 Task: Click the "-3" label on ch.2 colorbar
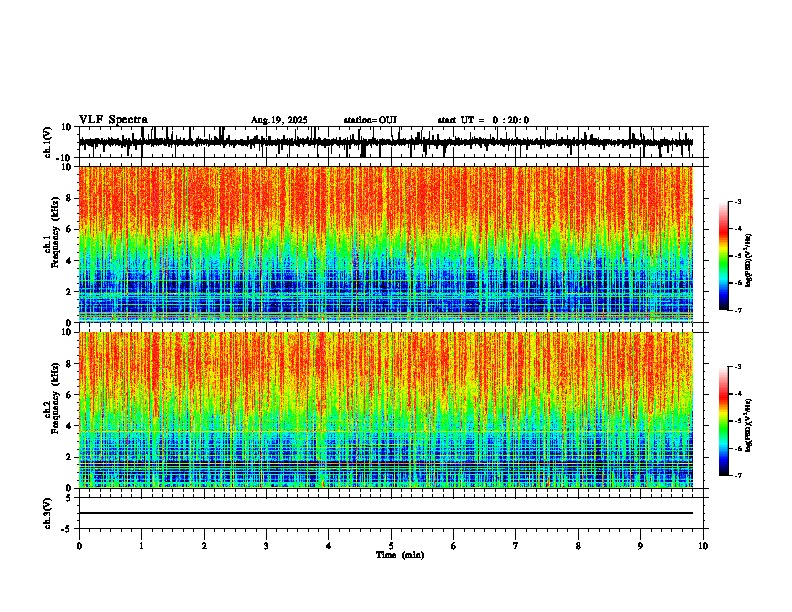[x=738, y=367]
